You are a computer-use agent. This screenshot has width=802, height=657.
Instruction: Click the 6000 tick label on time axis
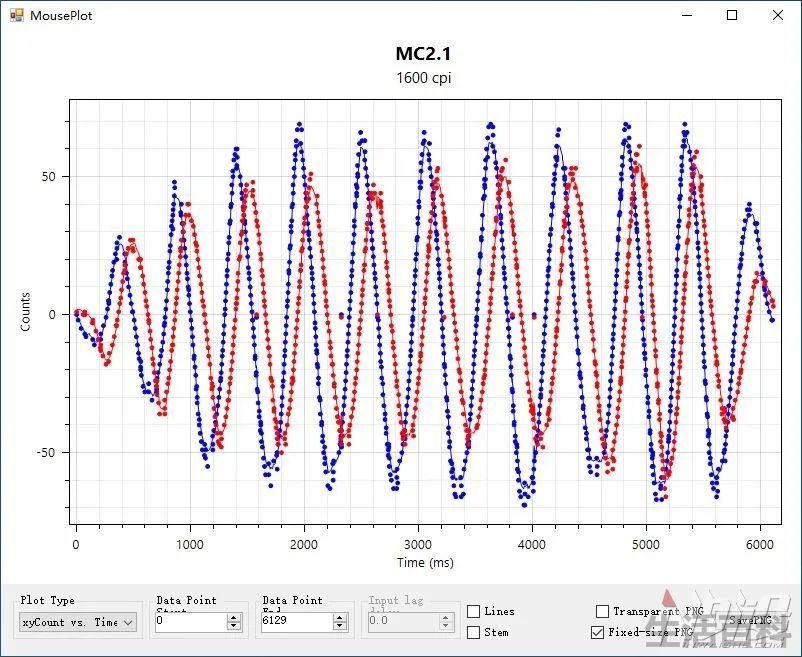[x=760, y=545]
